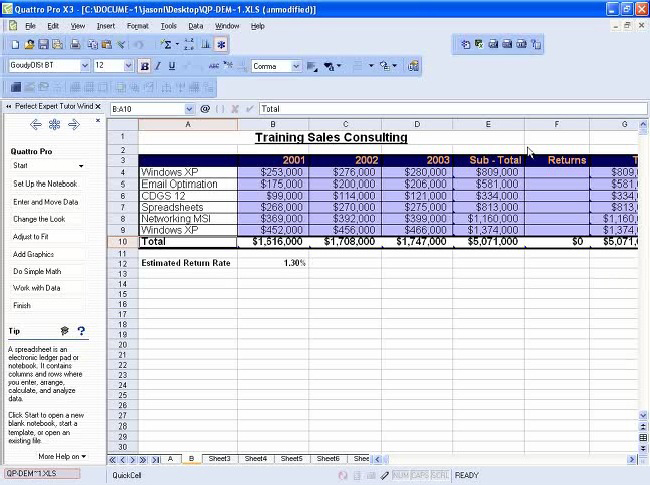Click the Chart icon in toolbar
The height and width of the screenshot is (485, 650).
pos(206,44)
